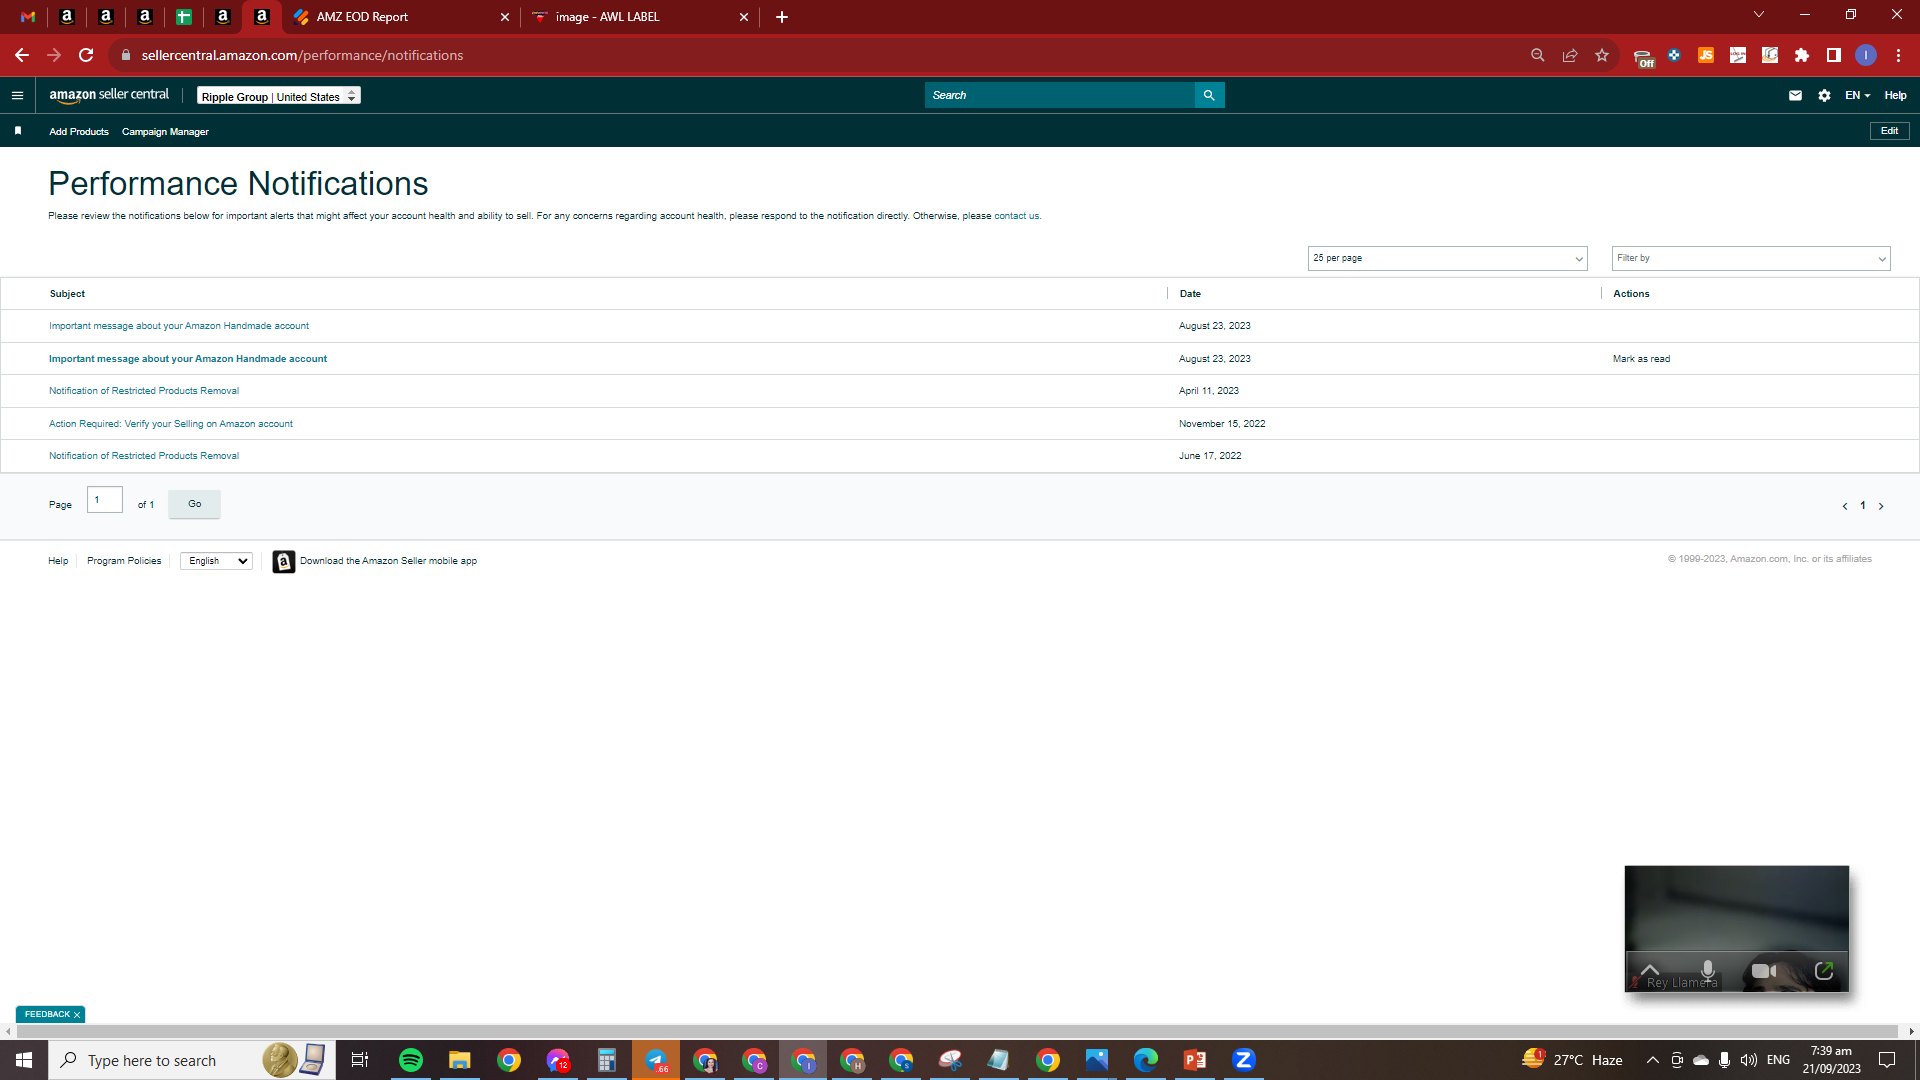Open a new browser tab

[x=782, y=17]
